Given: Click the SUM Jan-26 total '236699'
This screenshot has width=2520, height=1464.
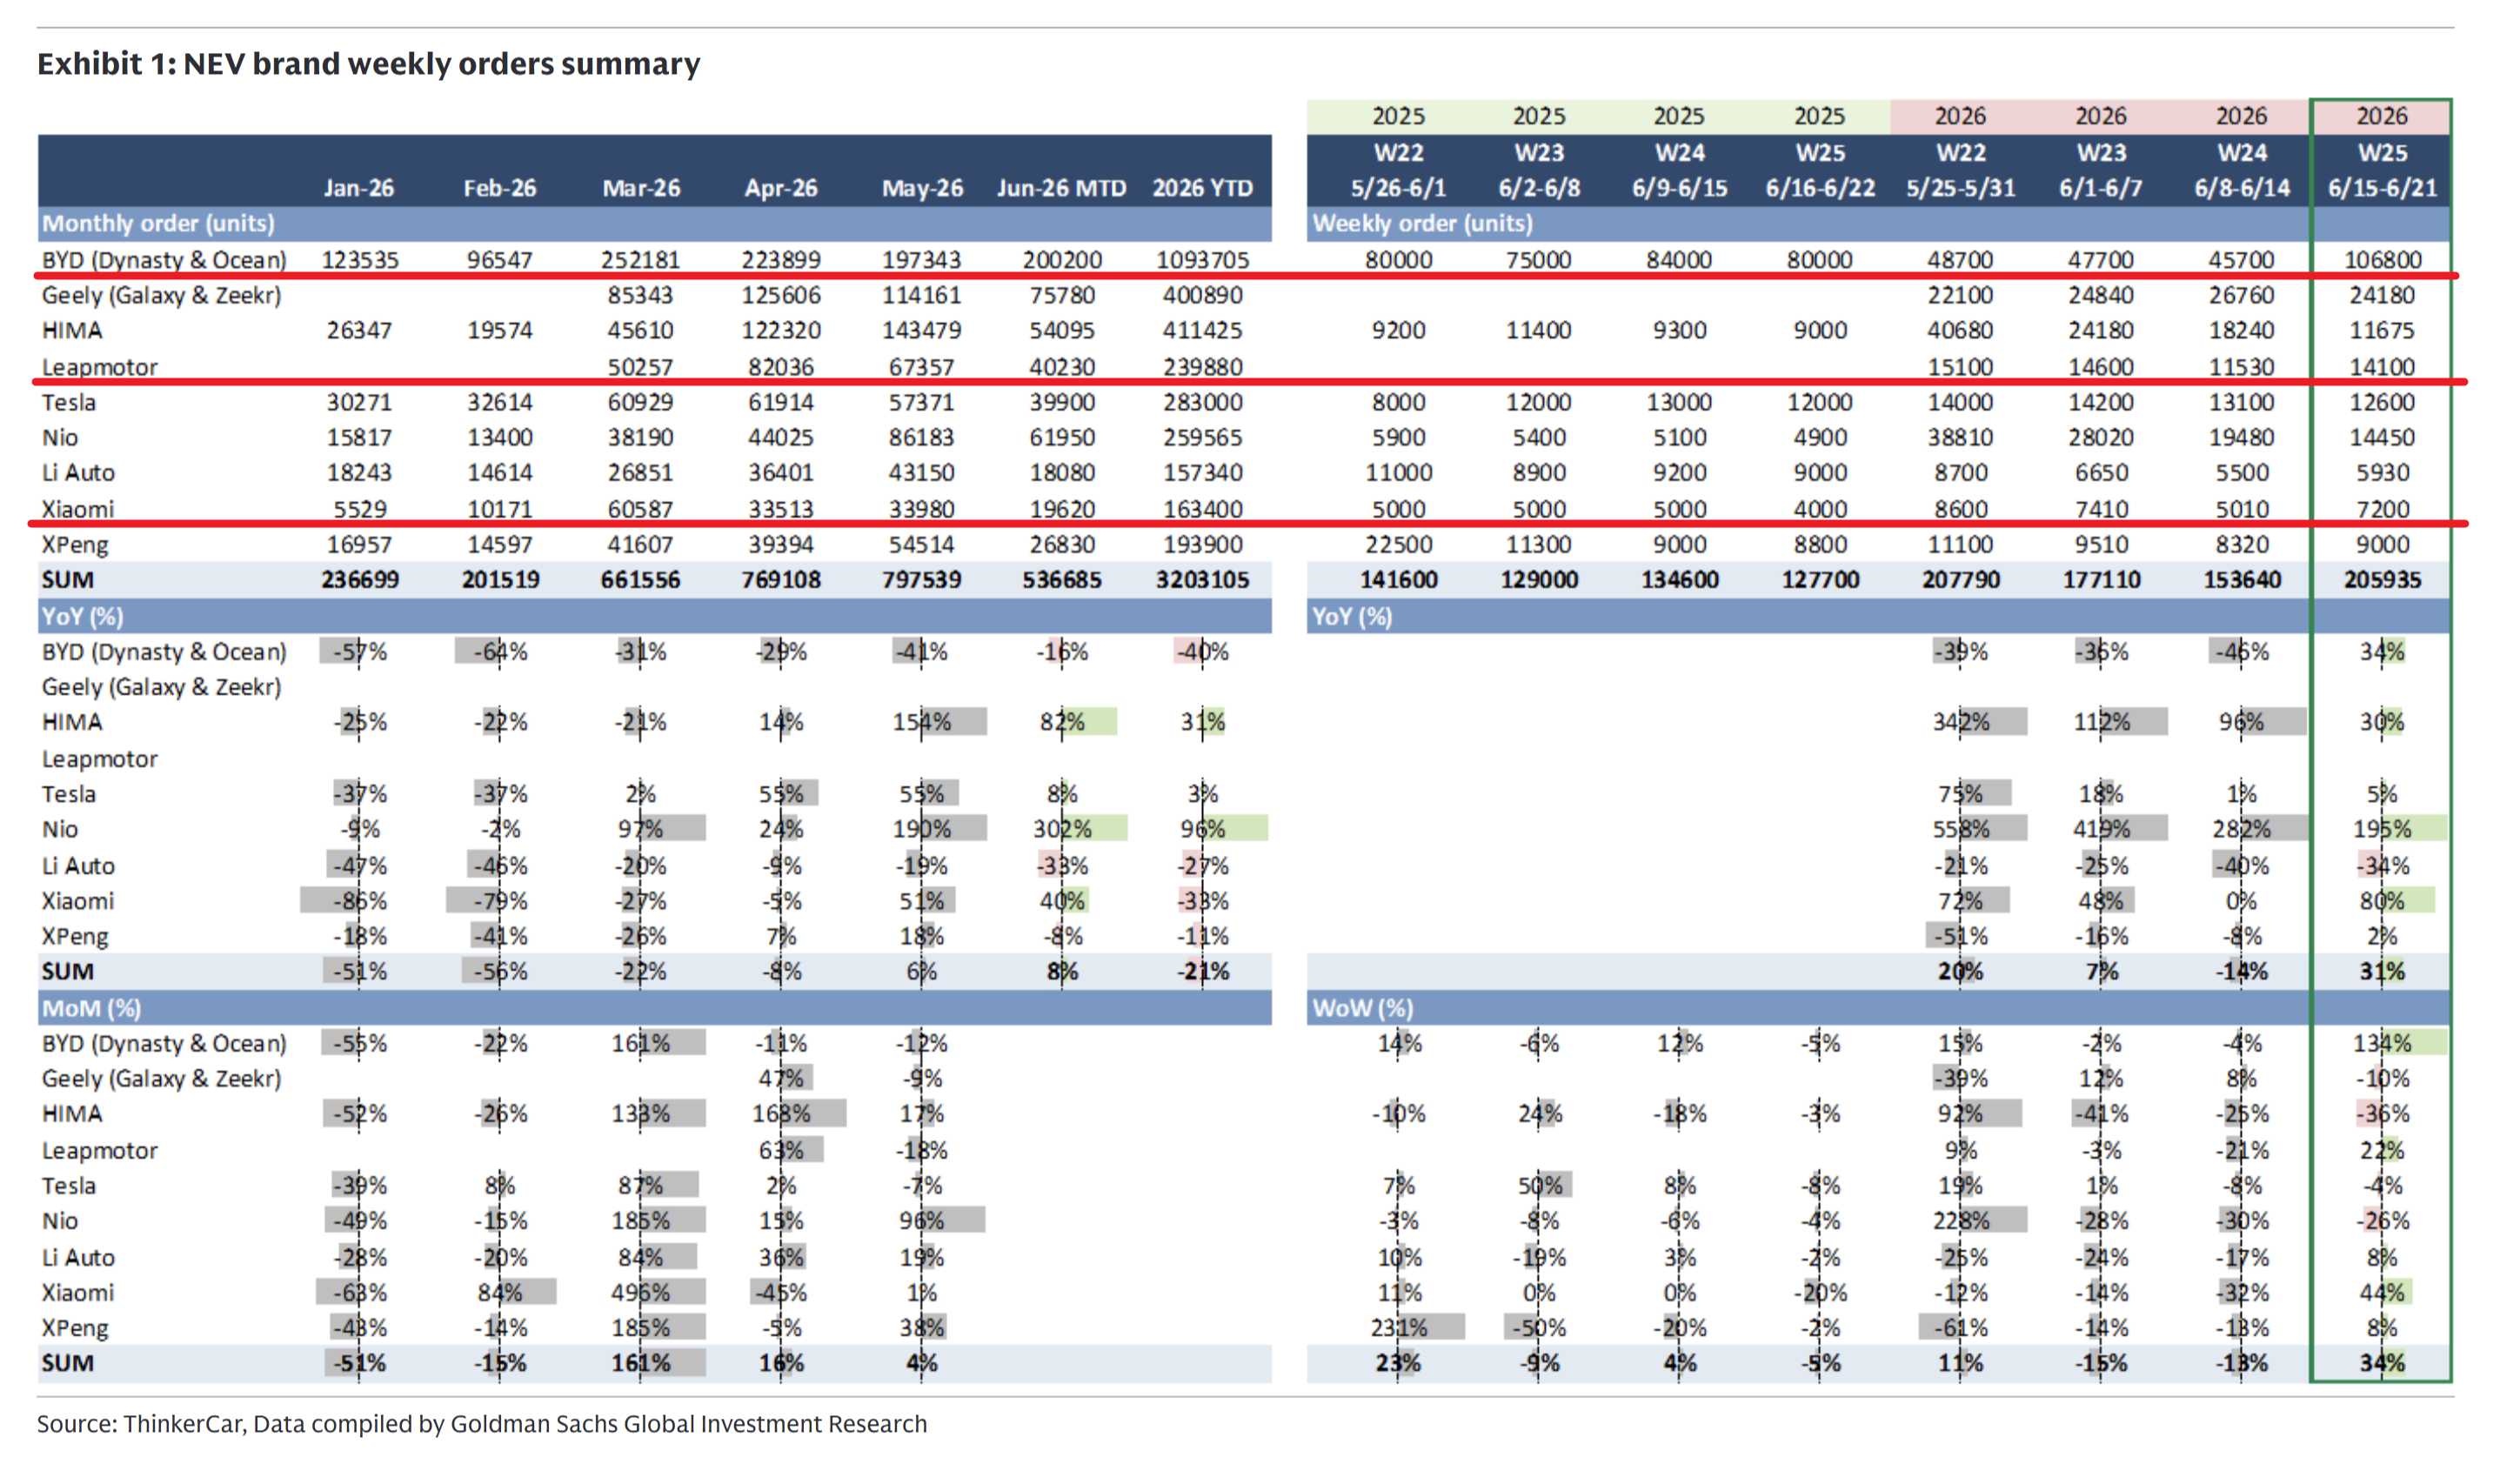Looking at the screenshot, I should (360, 580).
